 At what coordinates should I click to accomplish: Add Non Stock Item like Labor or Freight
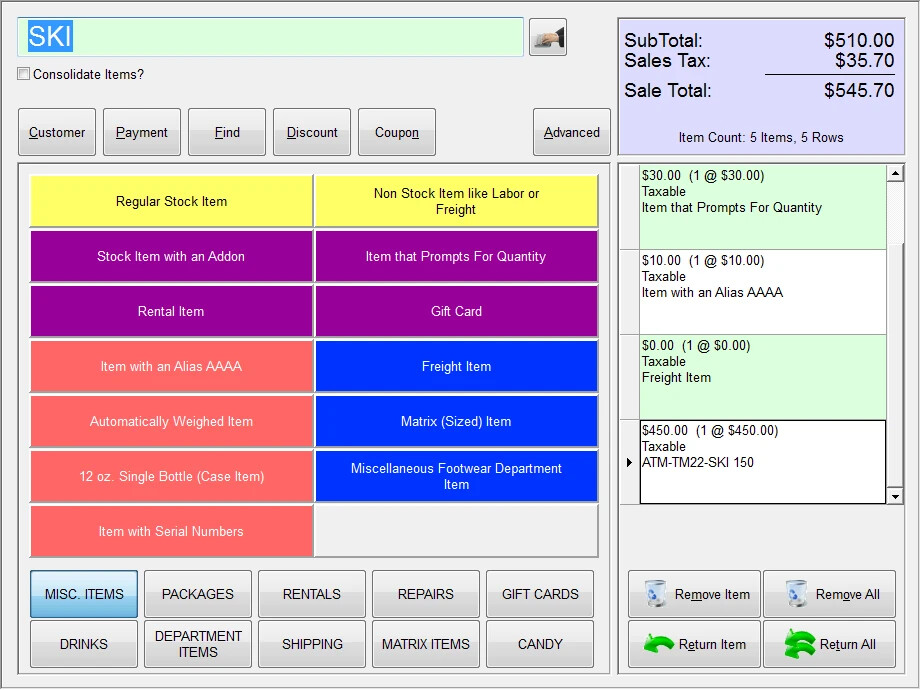tap(456, 201)
